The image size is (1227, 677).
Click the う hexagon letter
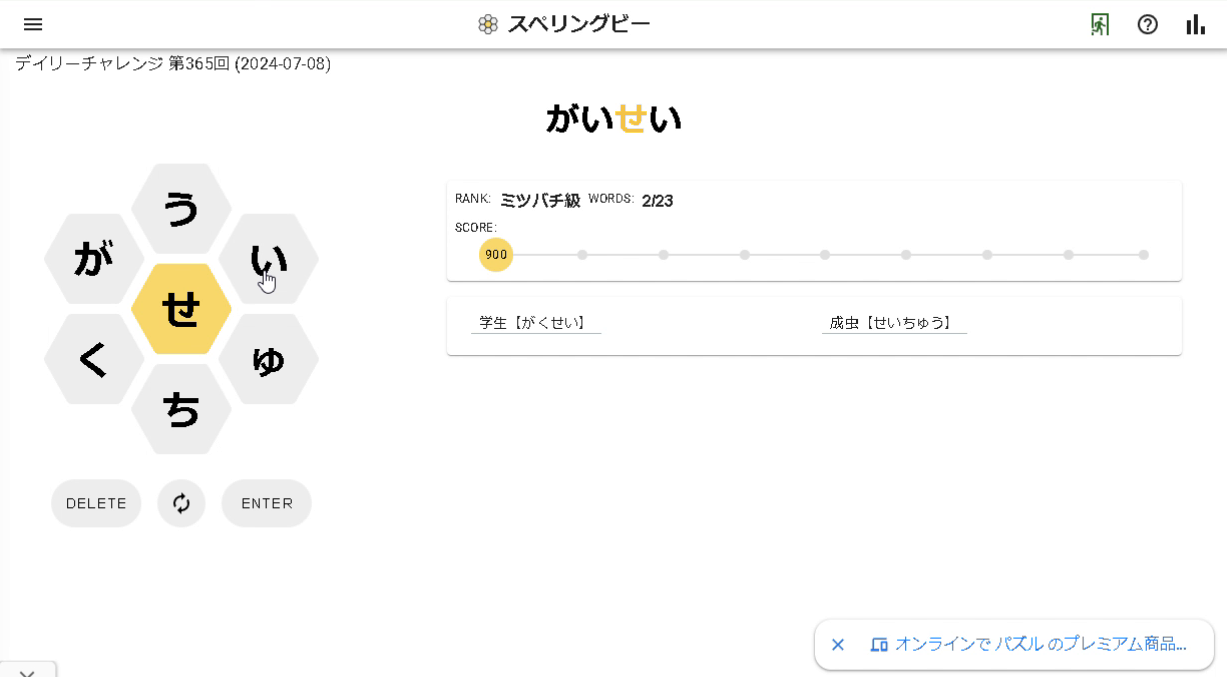(x=181, y=208)
